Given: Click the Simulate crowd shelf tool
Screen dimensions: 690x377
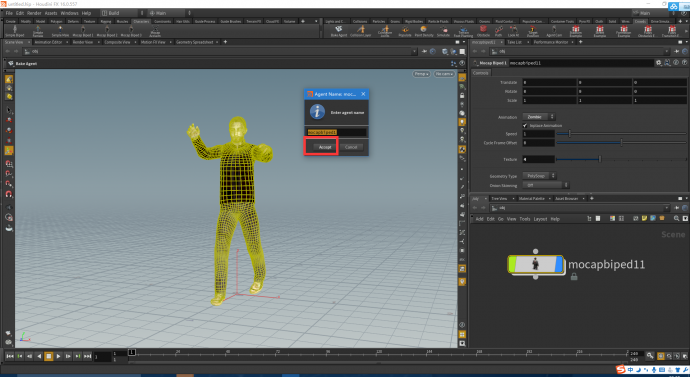Looking at the screenshot, I should point(444,31).
